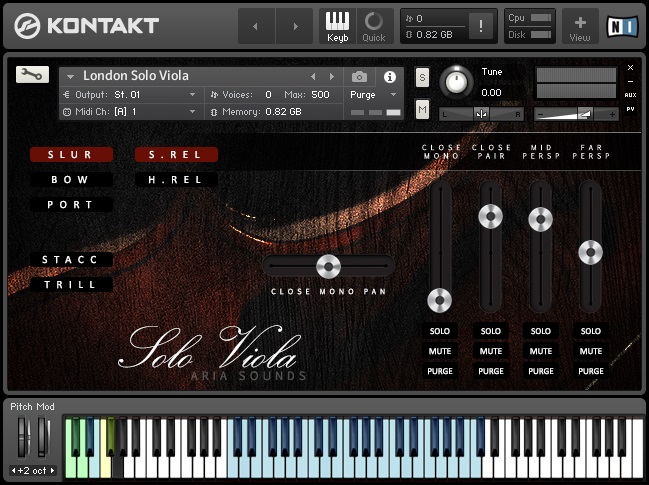Click the Close Mono volume fader

click(440, 300)
